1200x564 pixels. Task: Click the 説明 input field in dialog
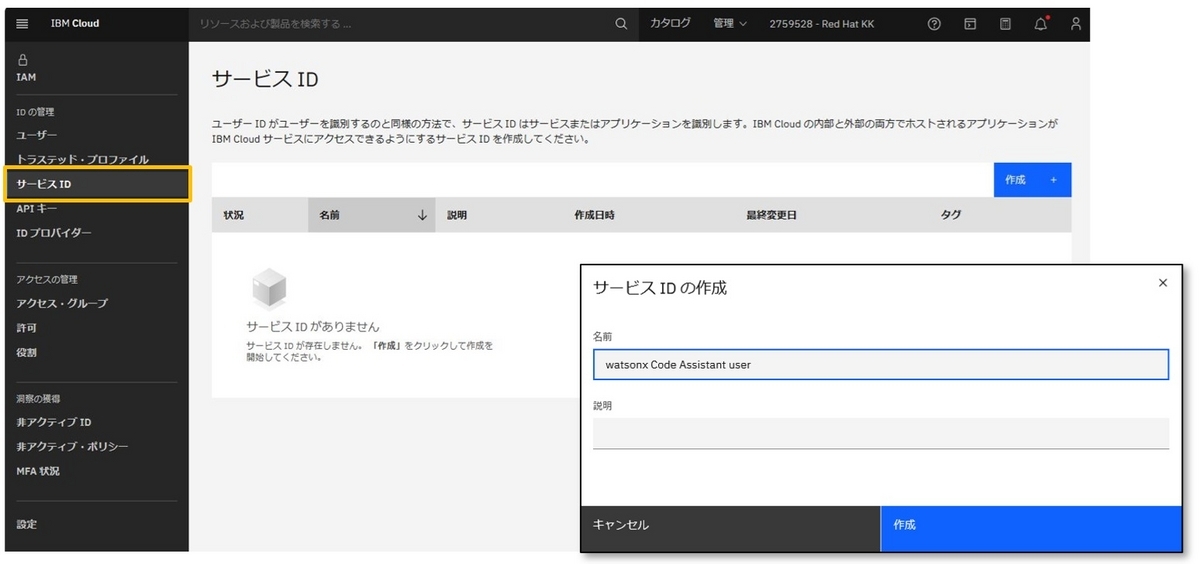tap(881, 433)
